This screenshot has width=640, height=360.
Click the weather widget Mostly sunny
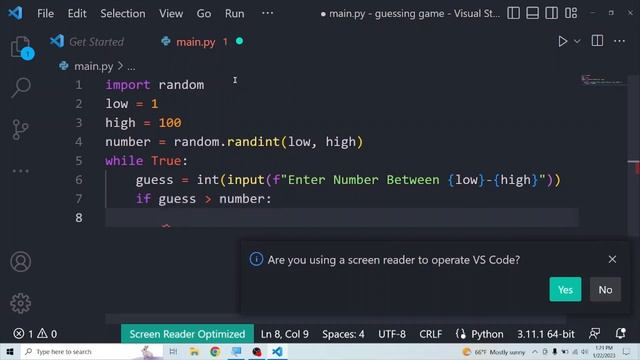click(x=493, y=351)
